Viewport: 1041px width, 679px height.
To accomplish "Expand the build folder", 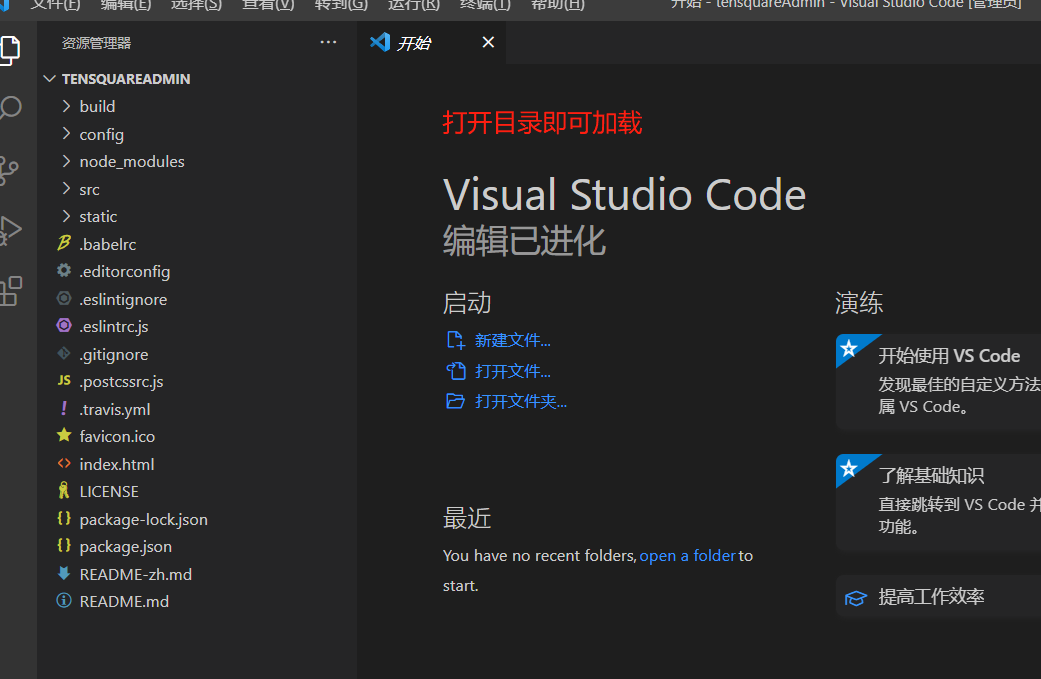I will 66,106.
